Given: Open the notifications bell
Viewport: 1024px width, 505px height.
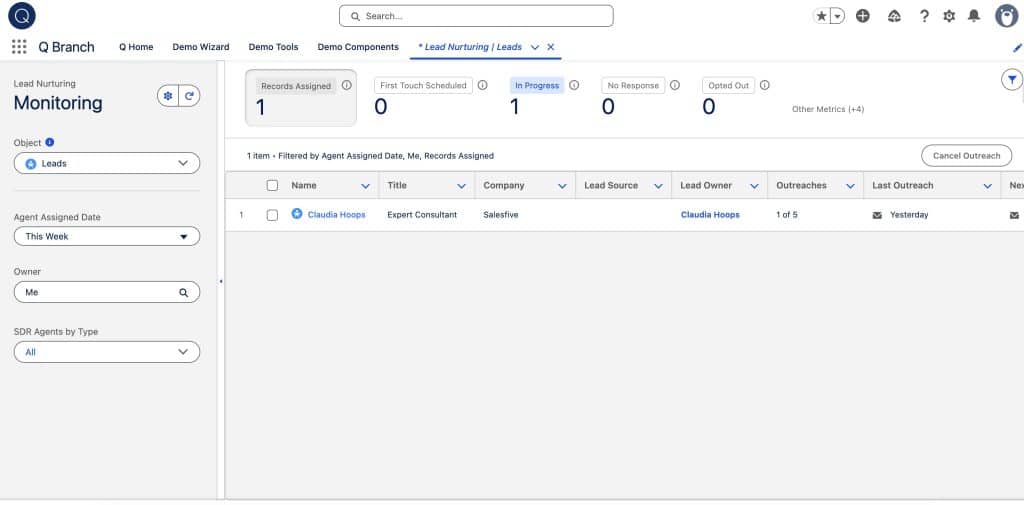Looking at the screenshot, I should [x=974, y=16].
